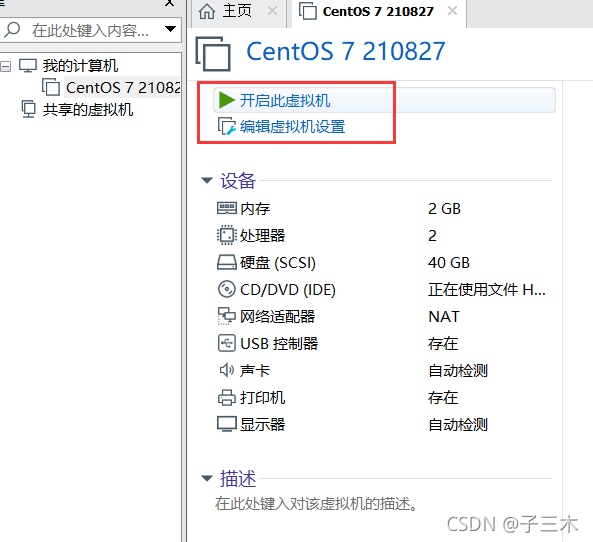Image resolution: width=593 pixels, height=542 pixels.
Task: Click the 存在 value for 打印机
Action: (x=443, y=398)
